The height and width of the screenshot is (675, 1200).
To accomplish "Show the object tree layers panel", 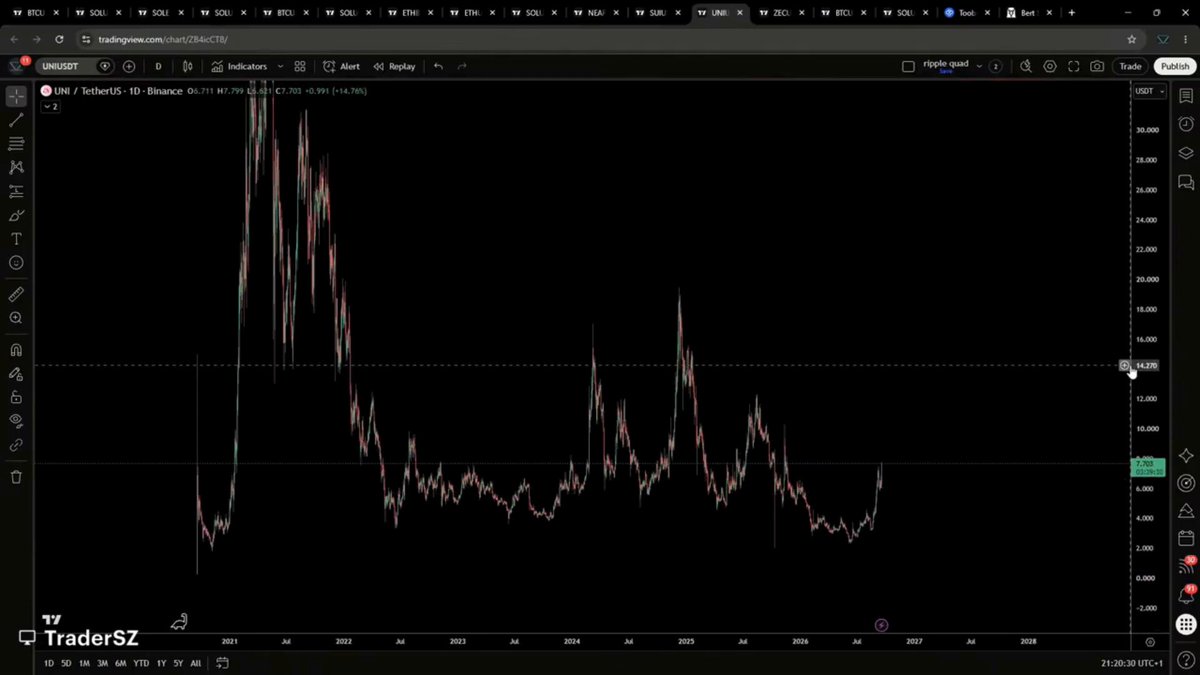I will 1186,153.
